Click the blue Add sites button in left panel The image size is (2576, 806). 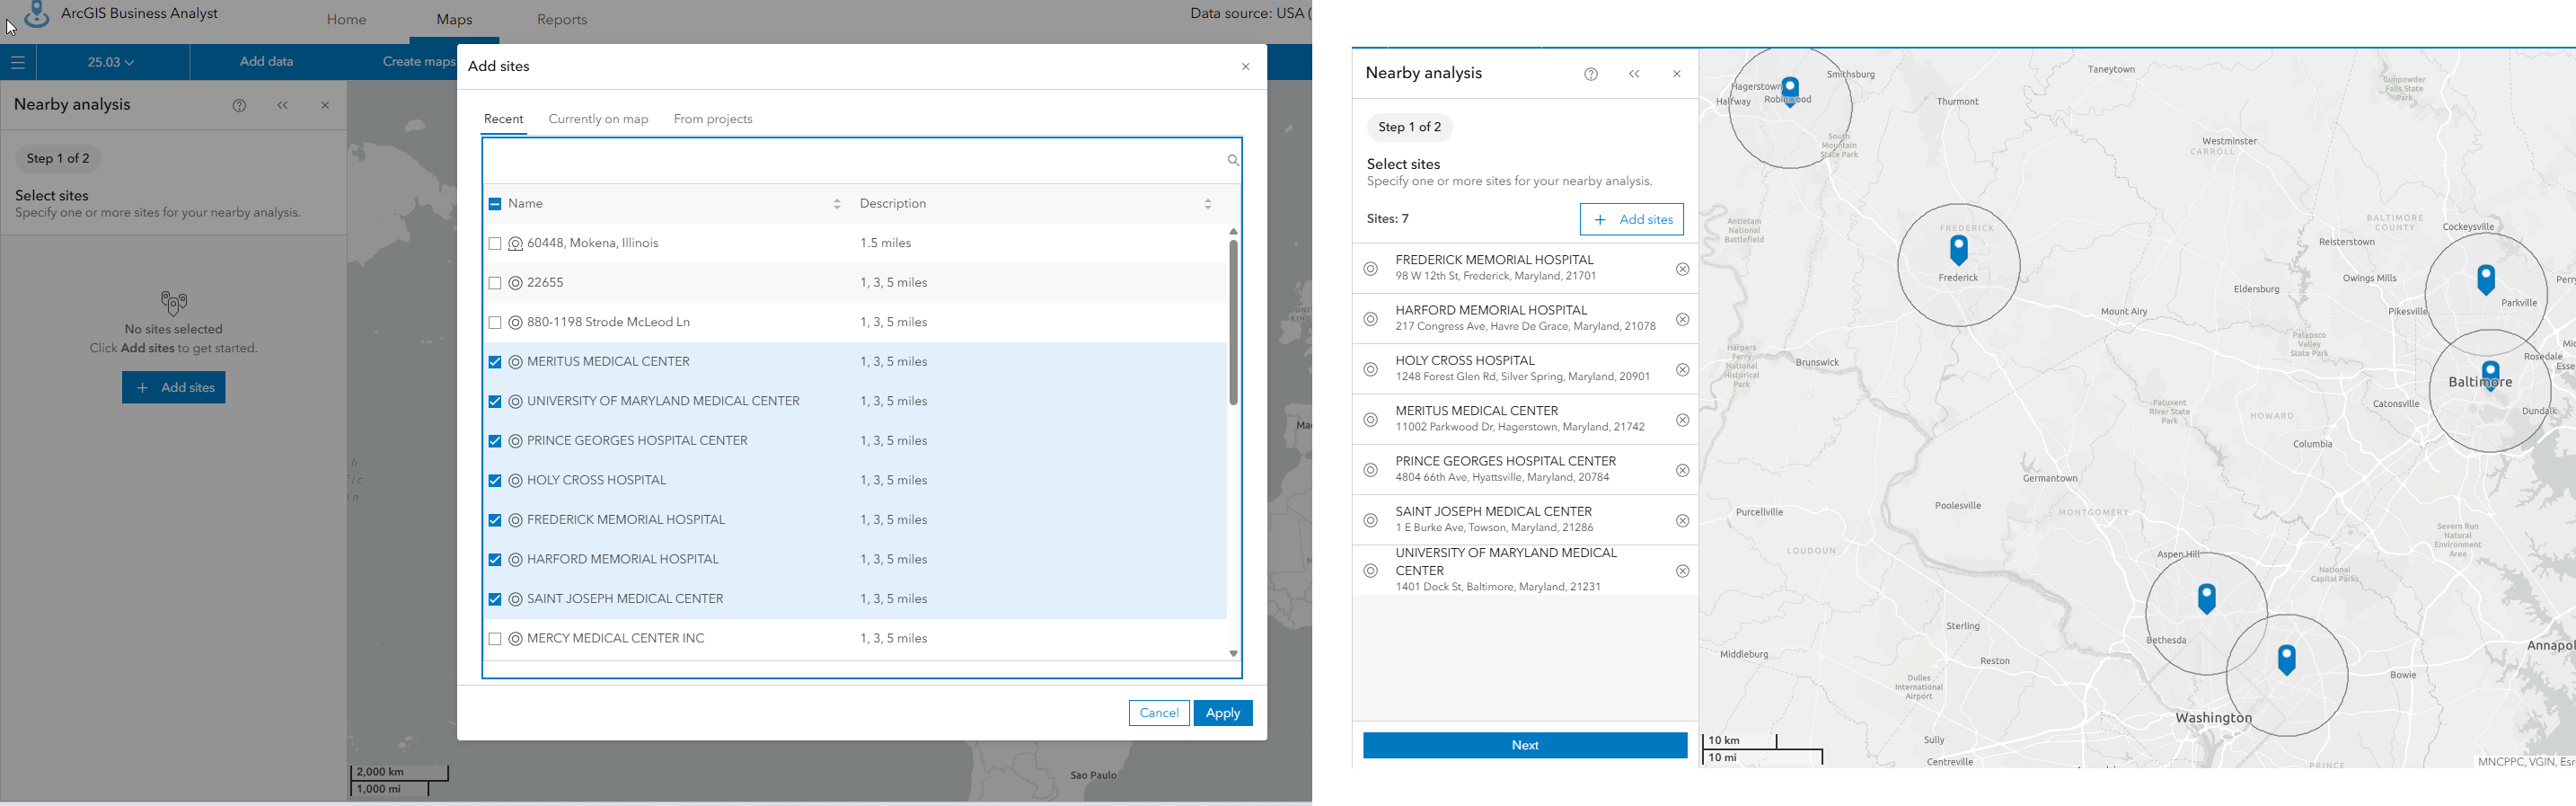coord(174,388)
